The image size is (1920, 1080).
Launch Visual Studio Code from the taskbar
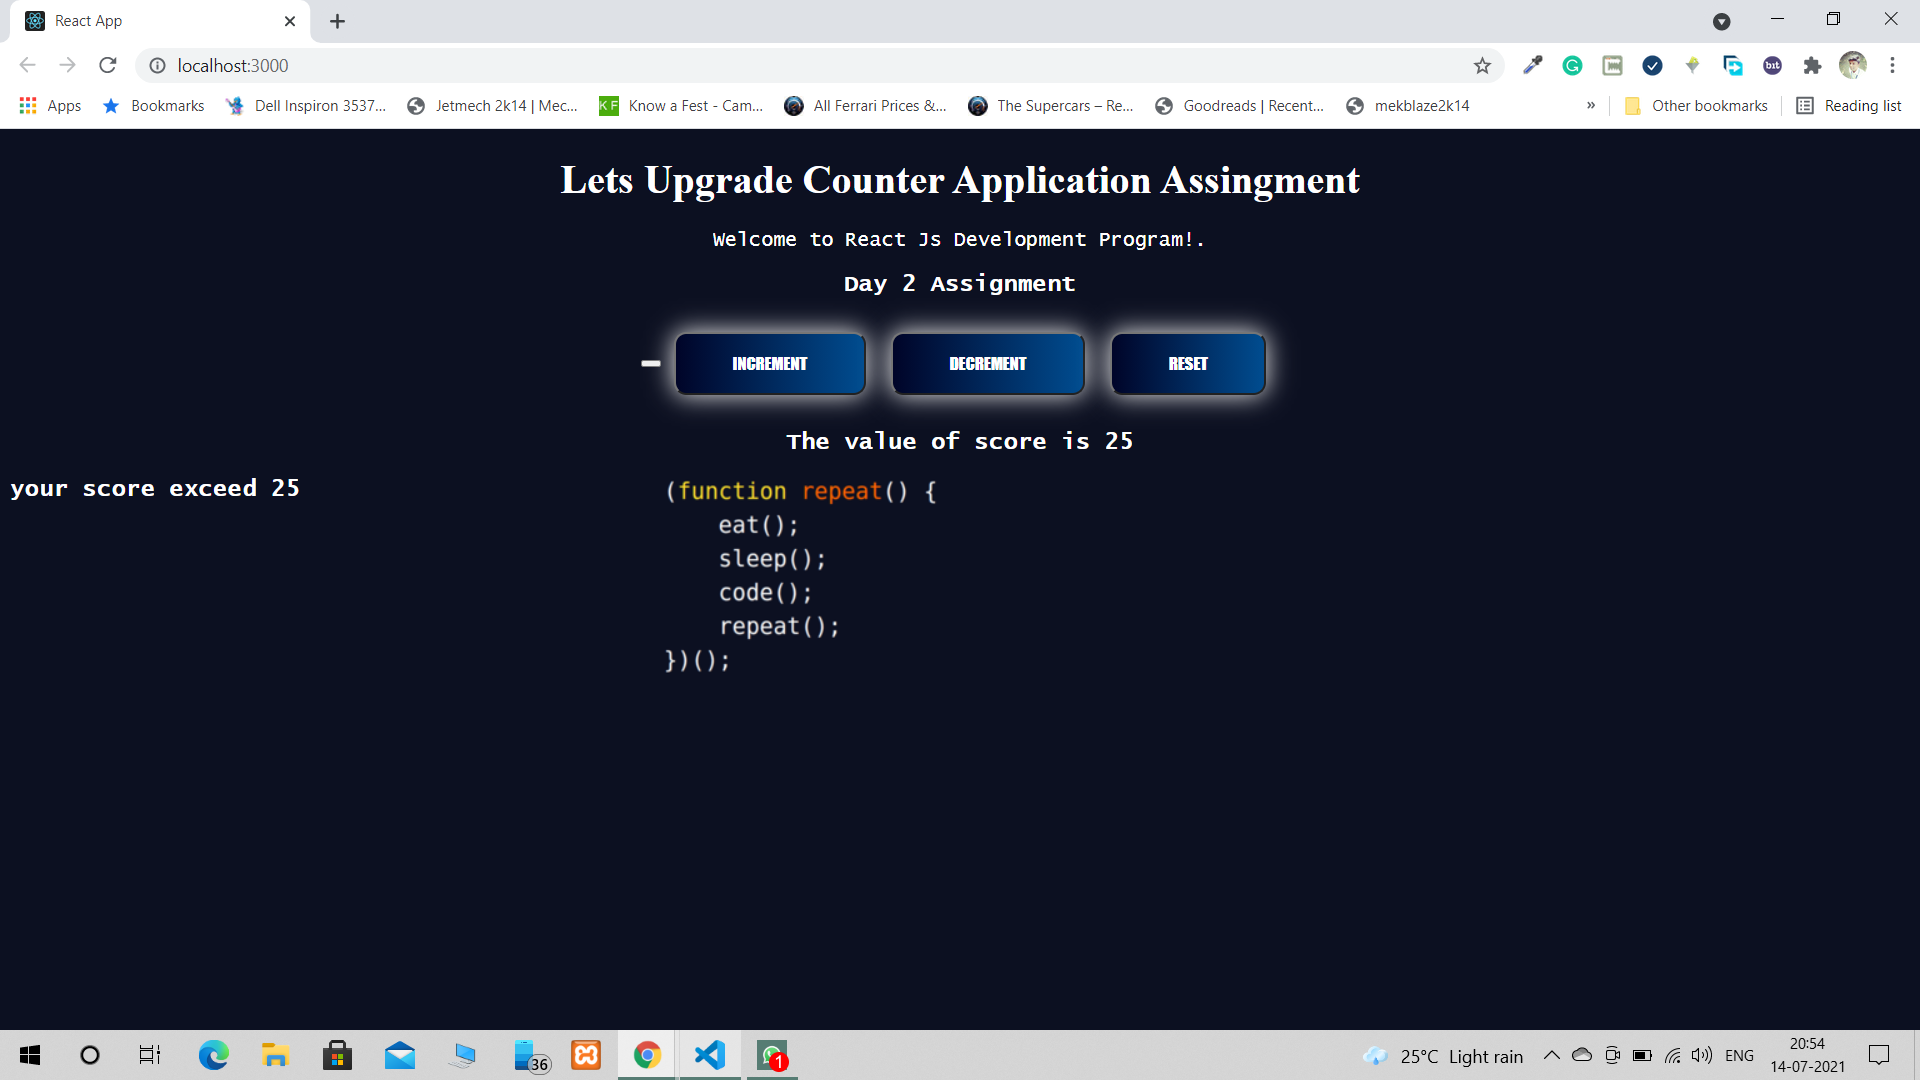pyautogui.click(x=709, y=1055)
